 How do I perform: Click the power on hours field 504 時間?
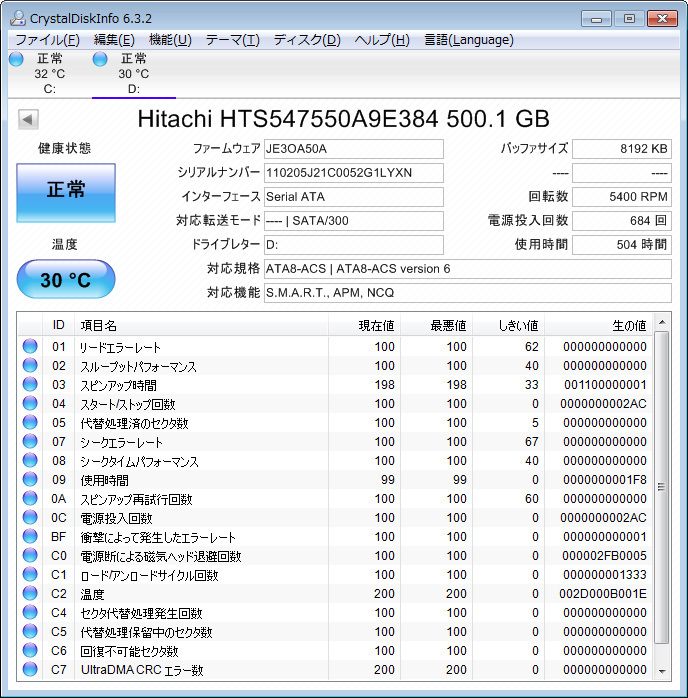622,245
